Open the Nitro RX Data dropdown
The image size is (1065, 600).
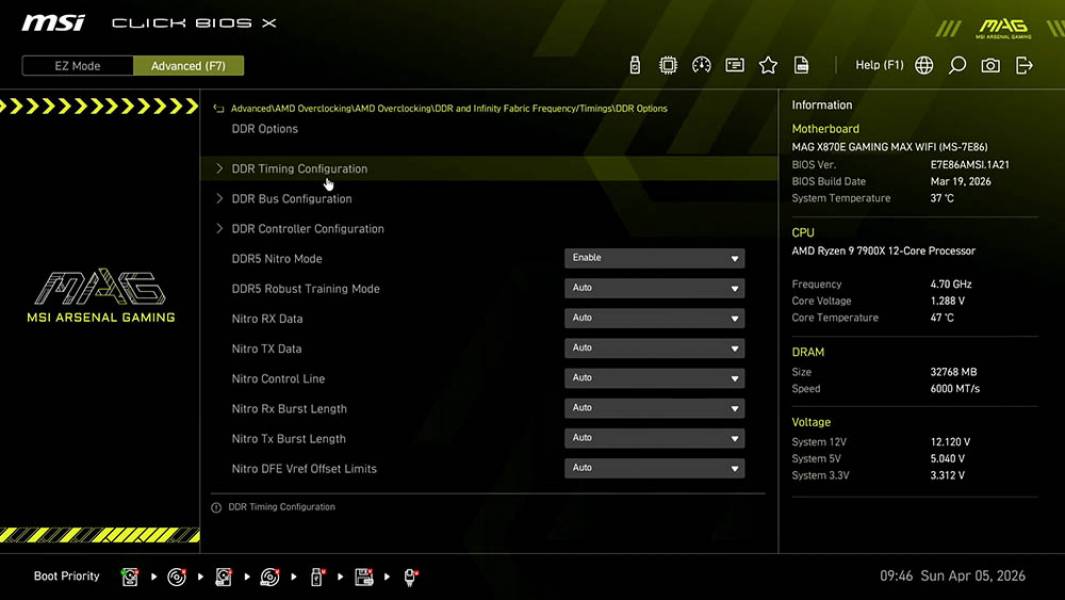coord(654,318)
